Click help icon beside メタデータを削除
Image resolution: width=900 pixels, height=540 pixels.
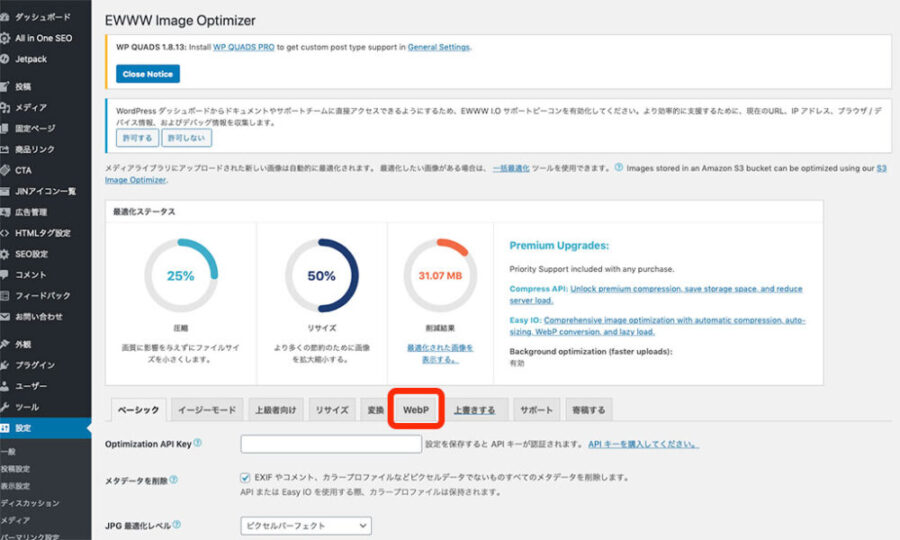pos(173,480)
